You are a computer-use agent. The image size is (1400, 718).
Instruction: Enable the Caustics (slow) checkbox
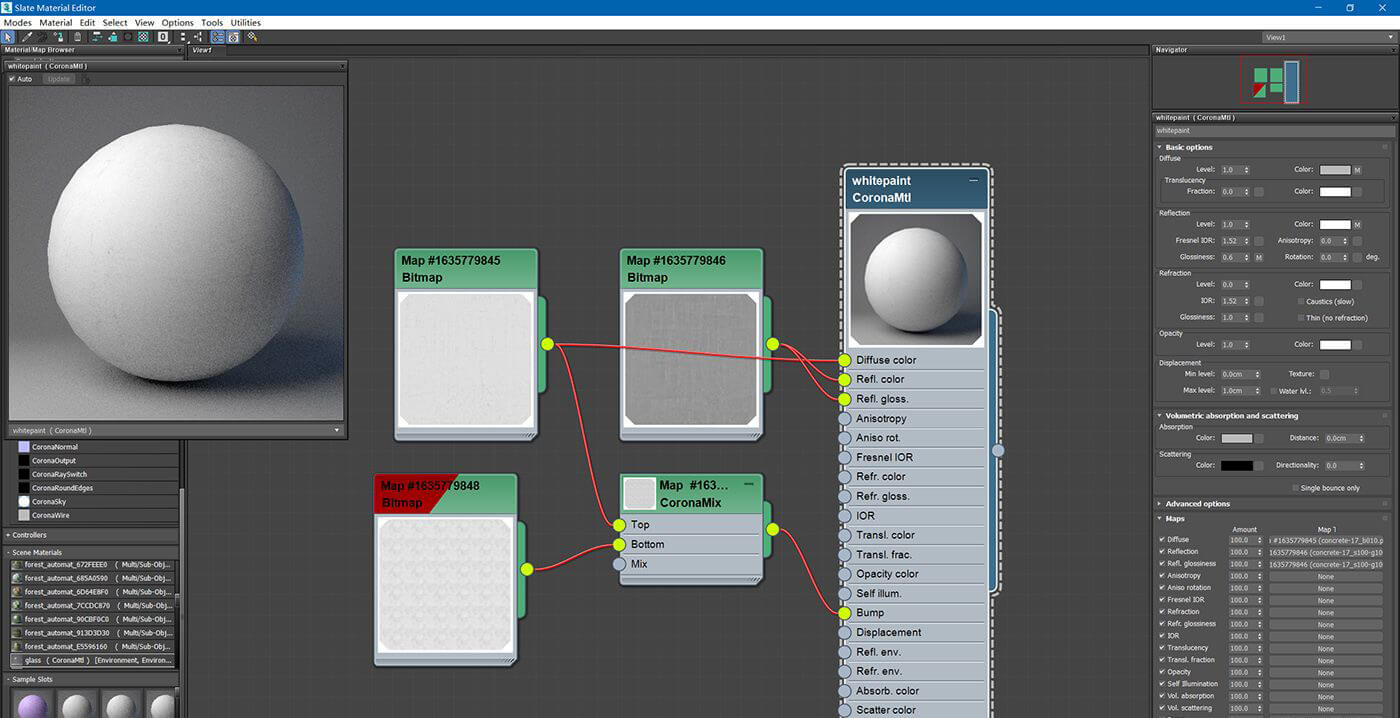coord(1301,301)
